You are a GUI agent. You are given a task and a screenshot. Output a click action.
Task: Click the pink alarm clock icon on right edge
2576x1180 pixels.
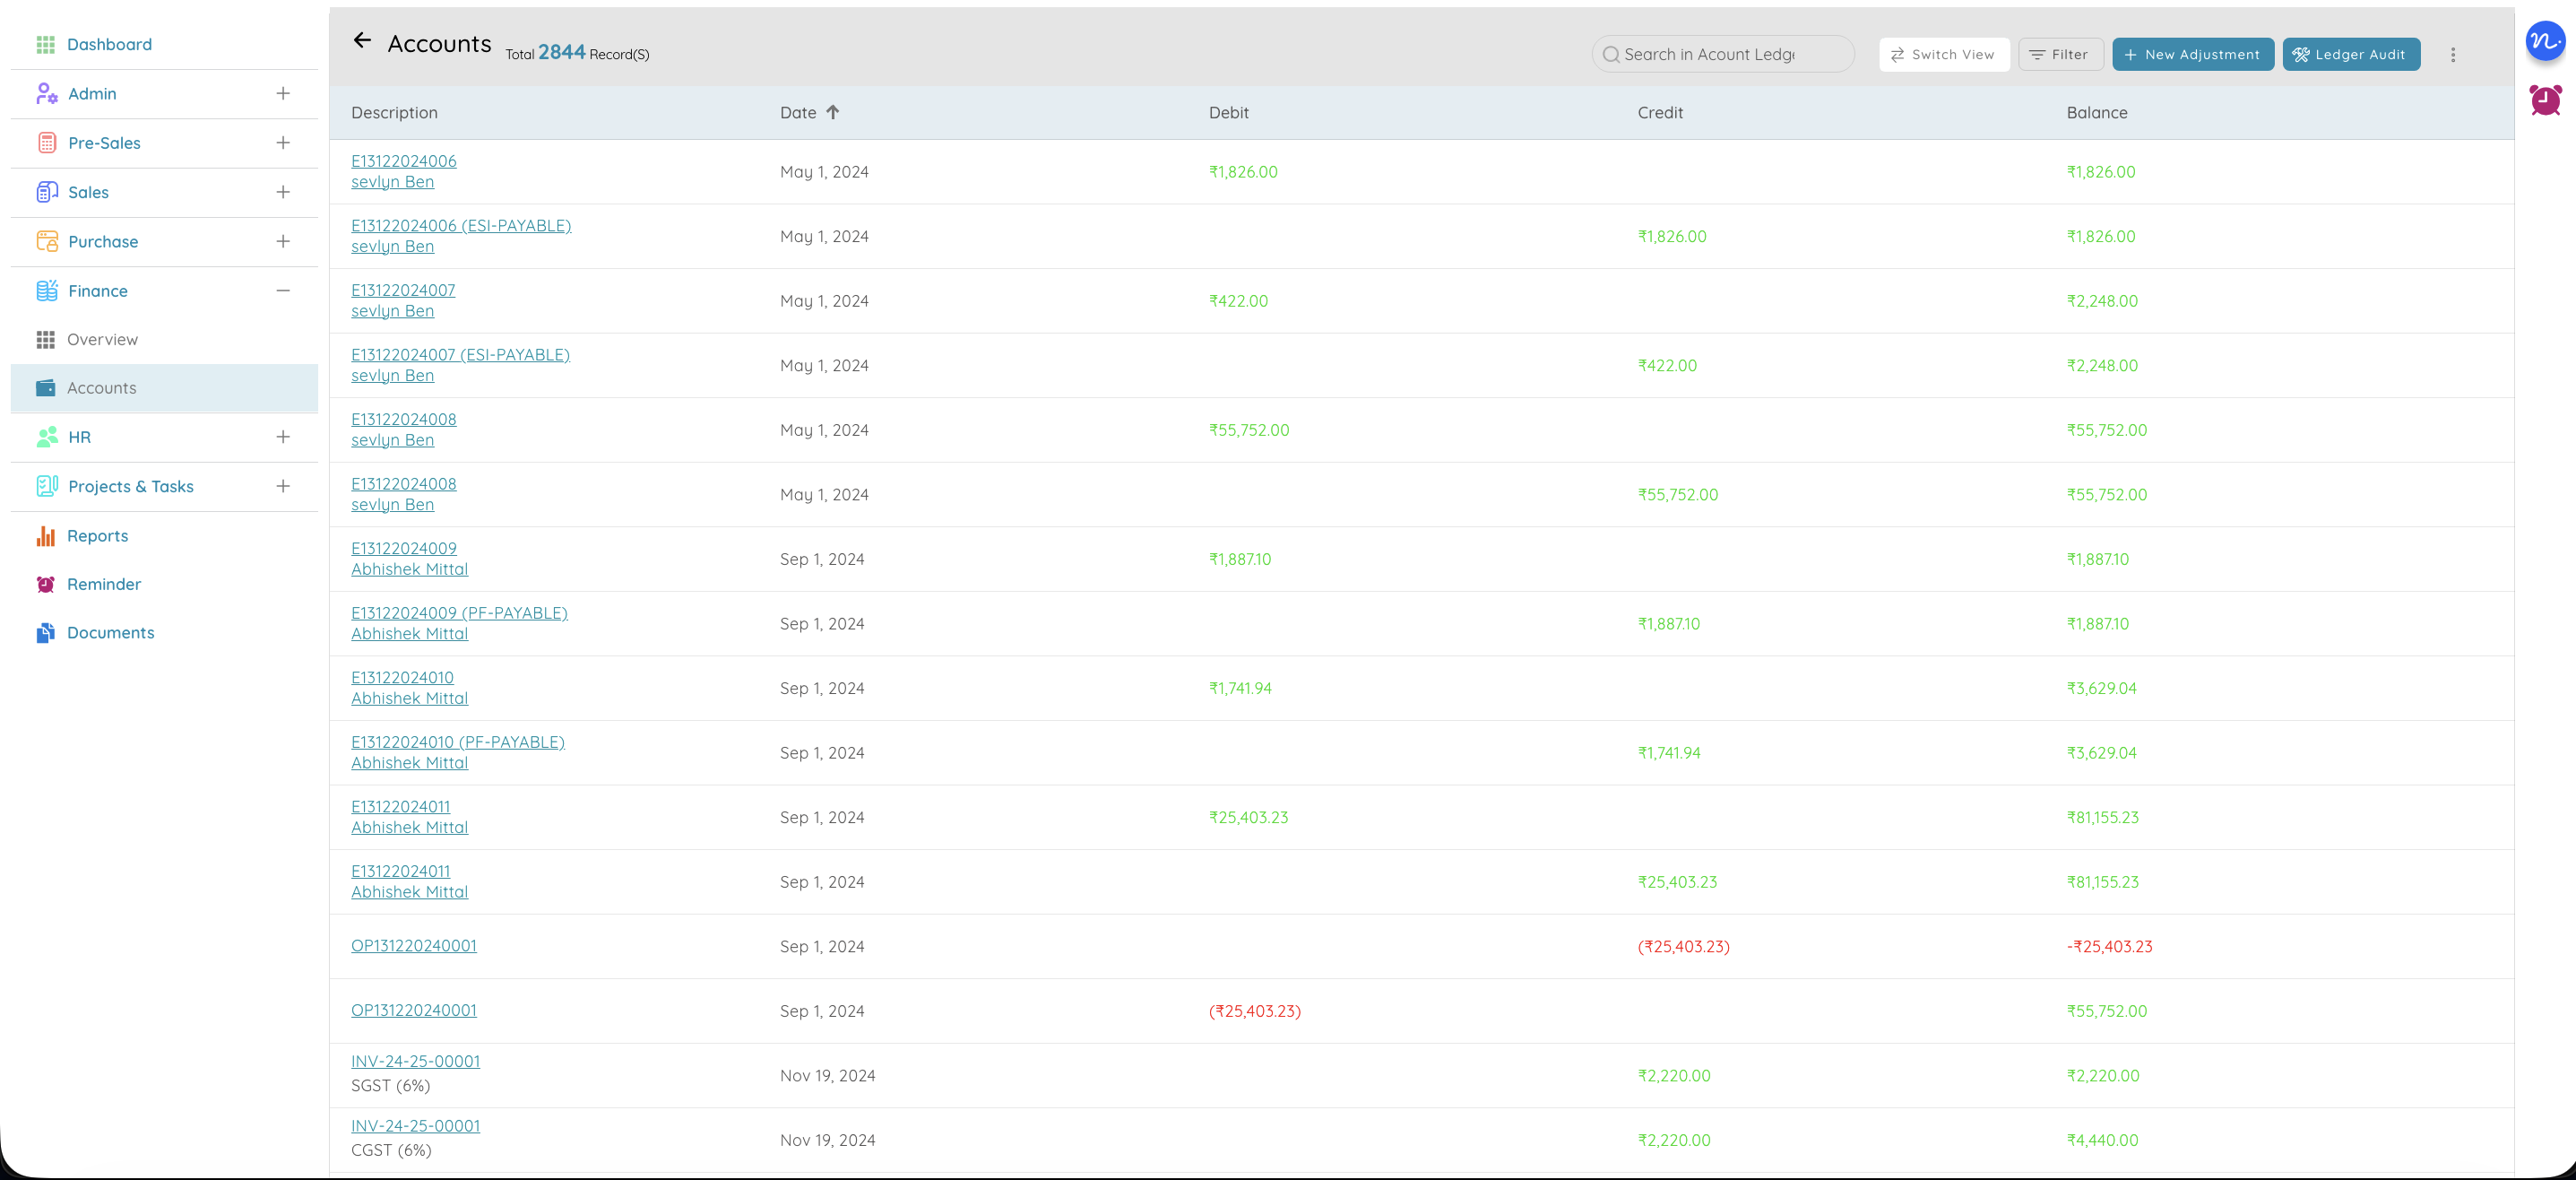[2544, 100]
